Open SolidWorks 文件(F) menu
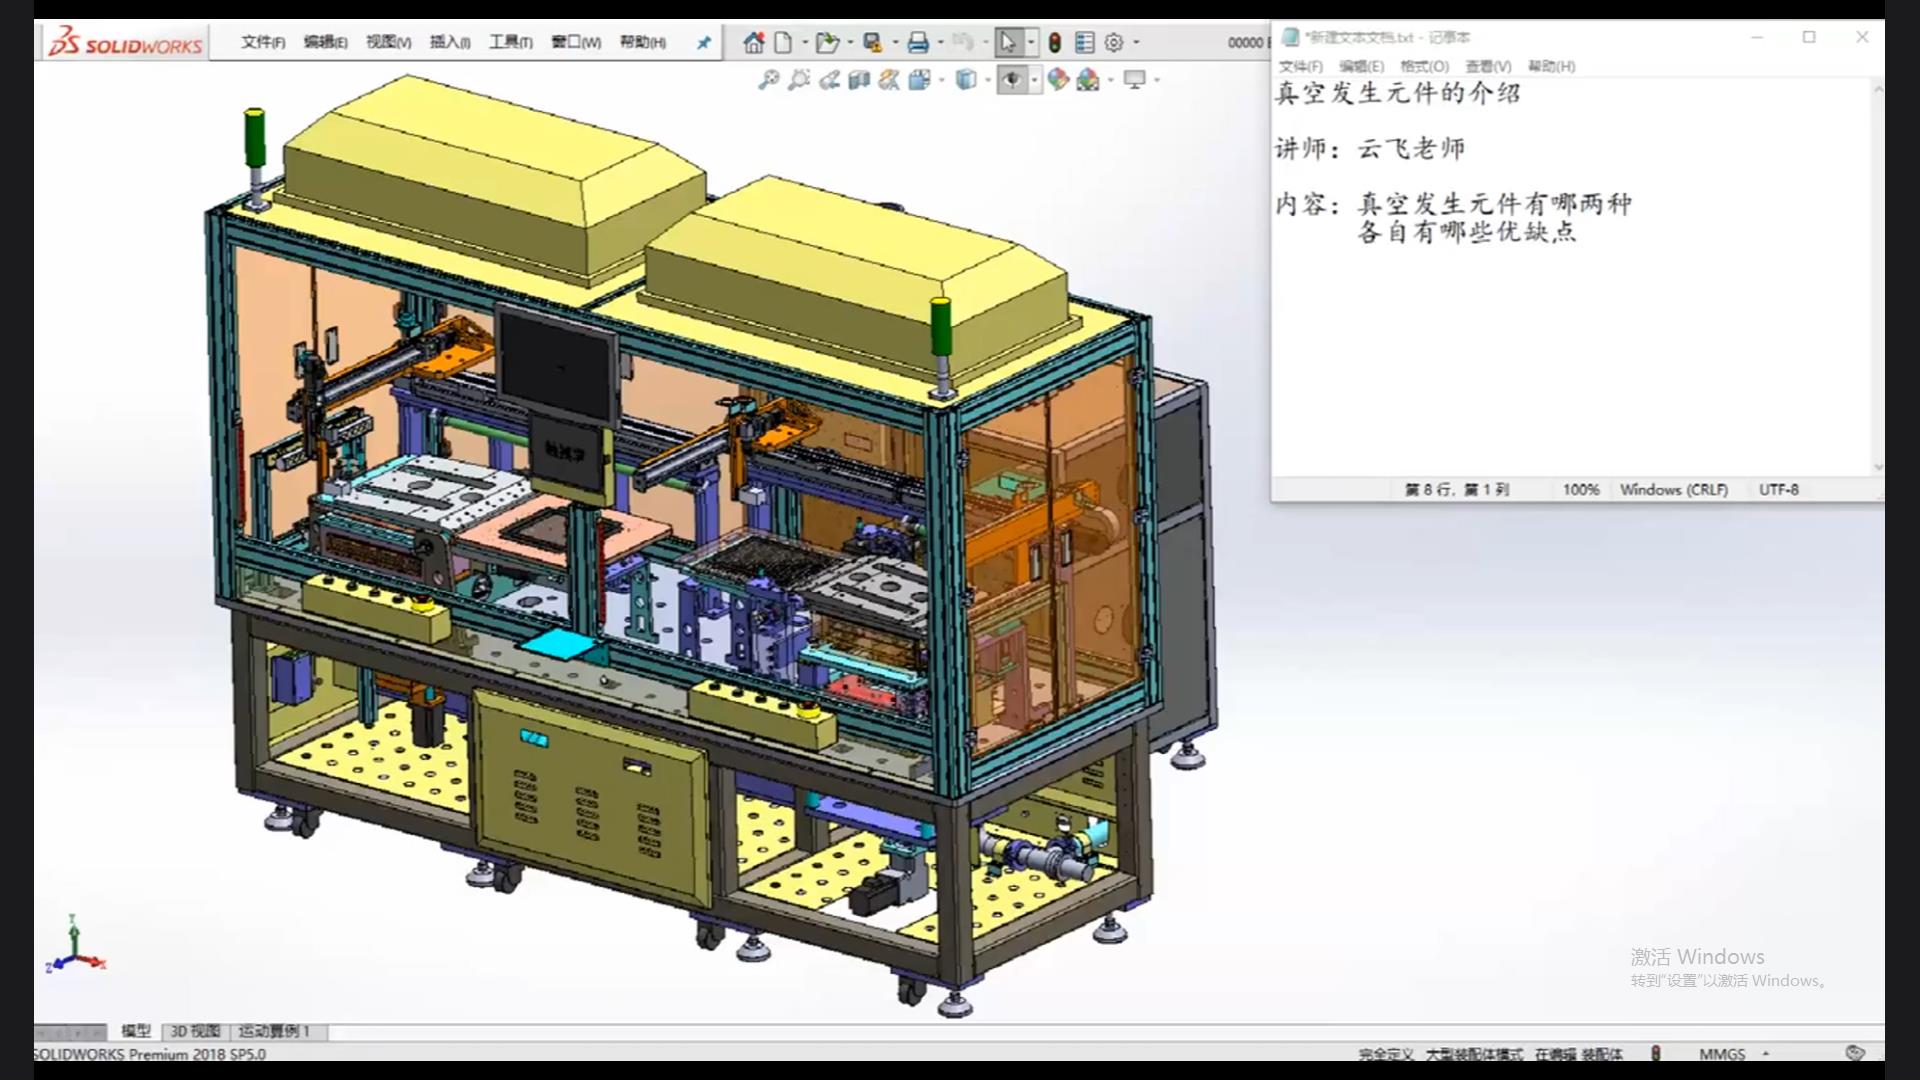The height and width of the screenshot is (1080, 1920). pos(263,42)
